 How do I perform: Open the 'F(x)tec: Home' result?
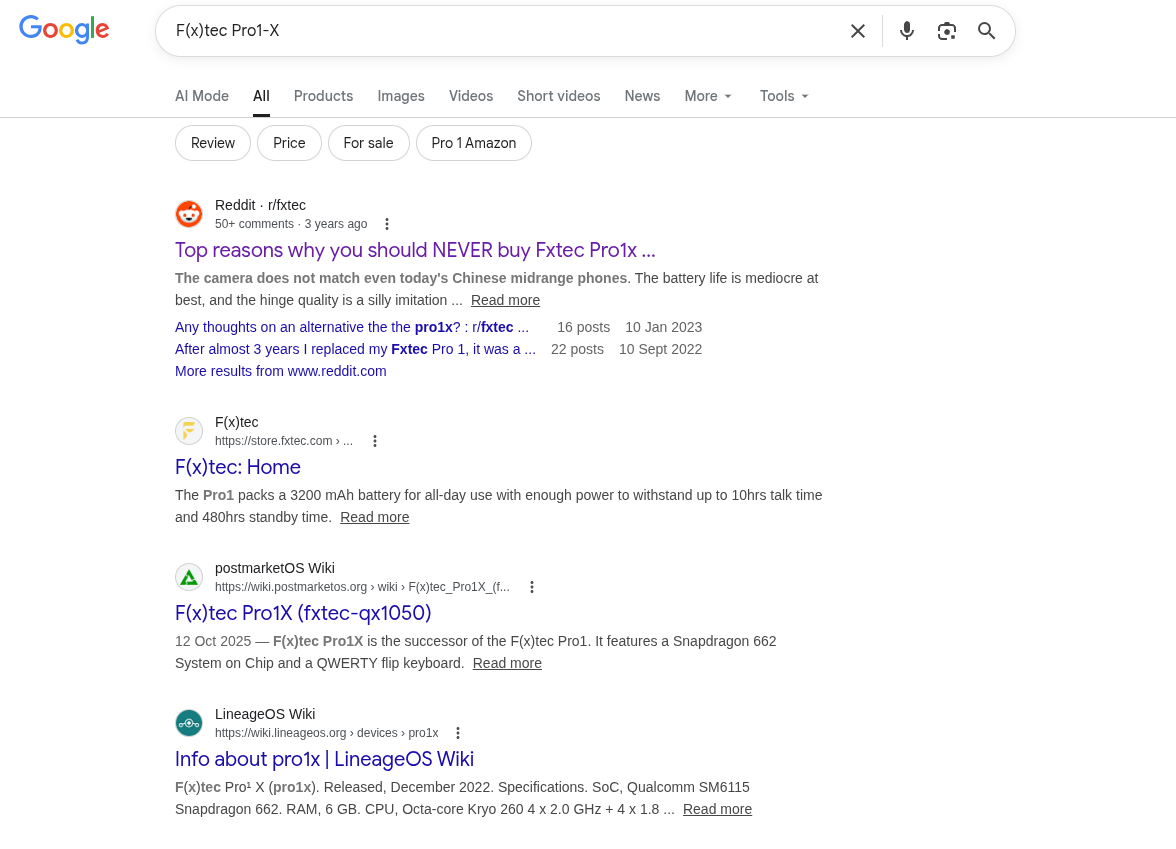pyautogui.click(x=238, y=467)
